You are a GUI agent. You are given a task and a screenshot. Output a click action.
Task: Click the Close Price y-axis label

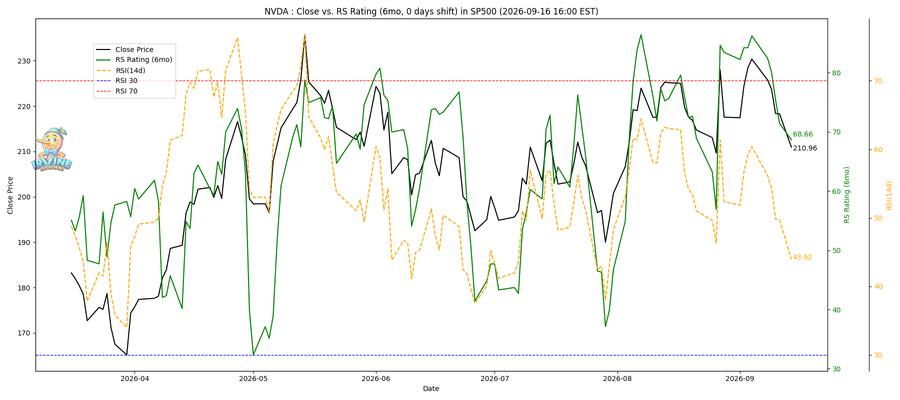[x=10, y=197]
